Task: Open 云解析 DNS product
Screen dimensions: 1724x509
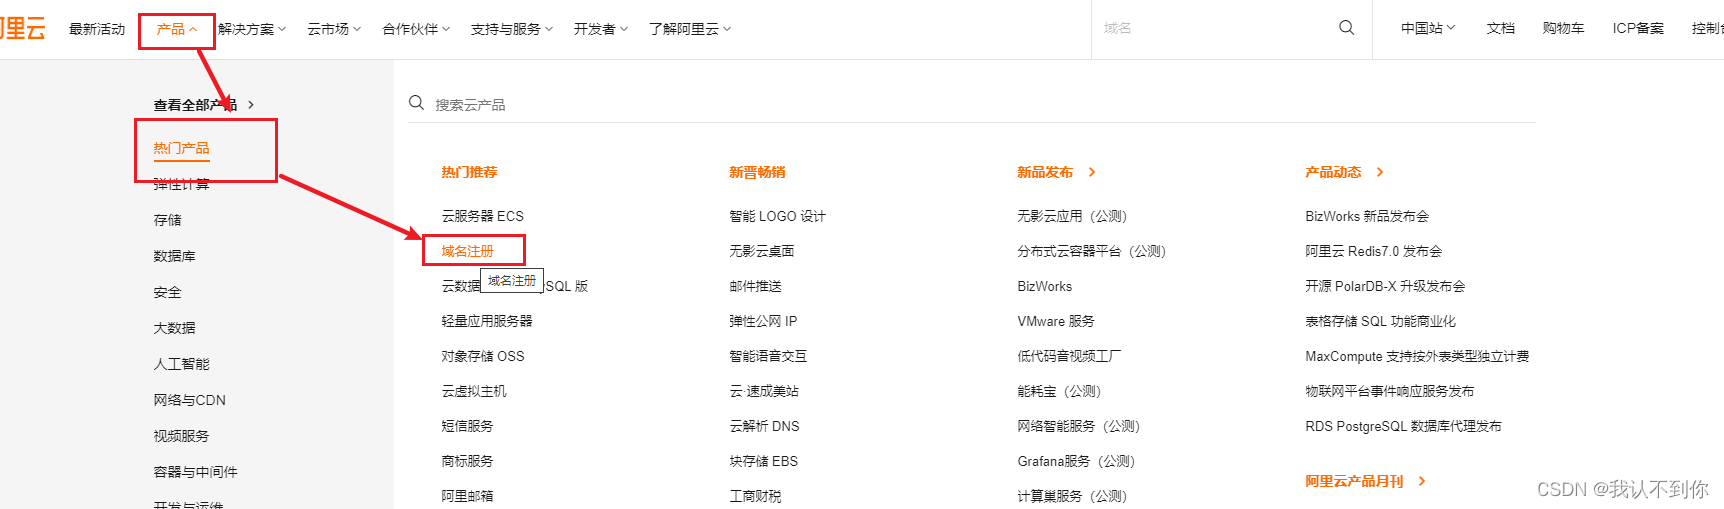Action: 764,426
